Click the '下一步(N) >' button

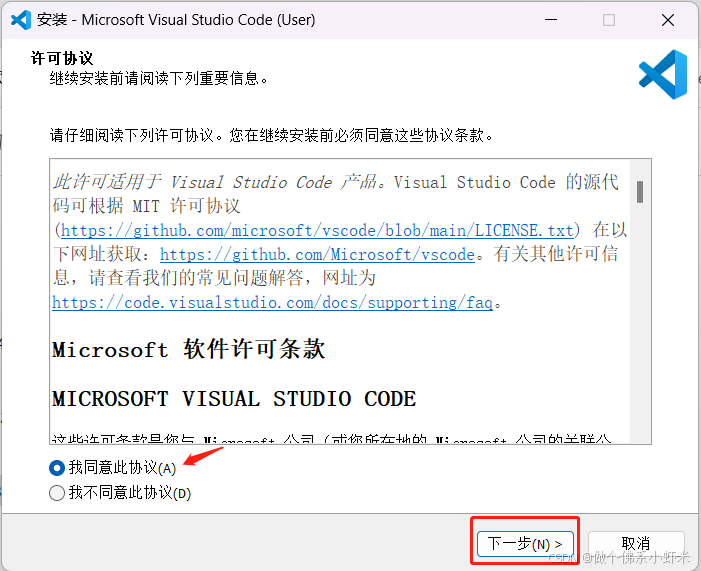[525, 544]
